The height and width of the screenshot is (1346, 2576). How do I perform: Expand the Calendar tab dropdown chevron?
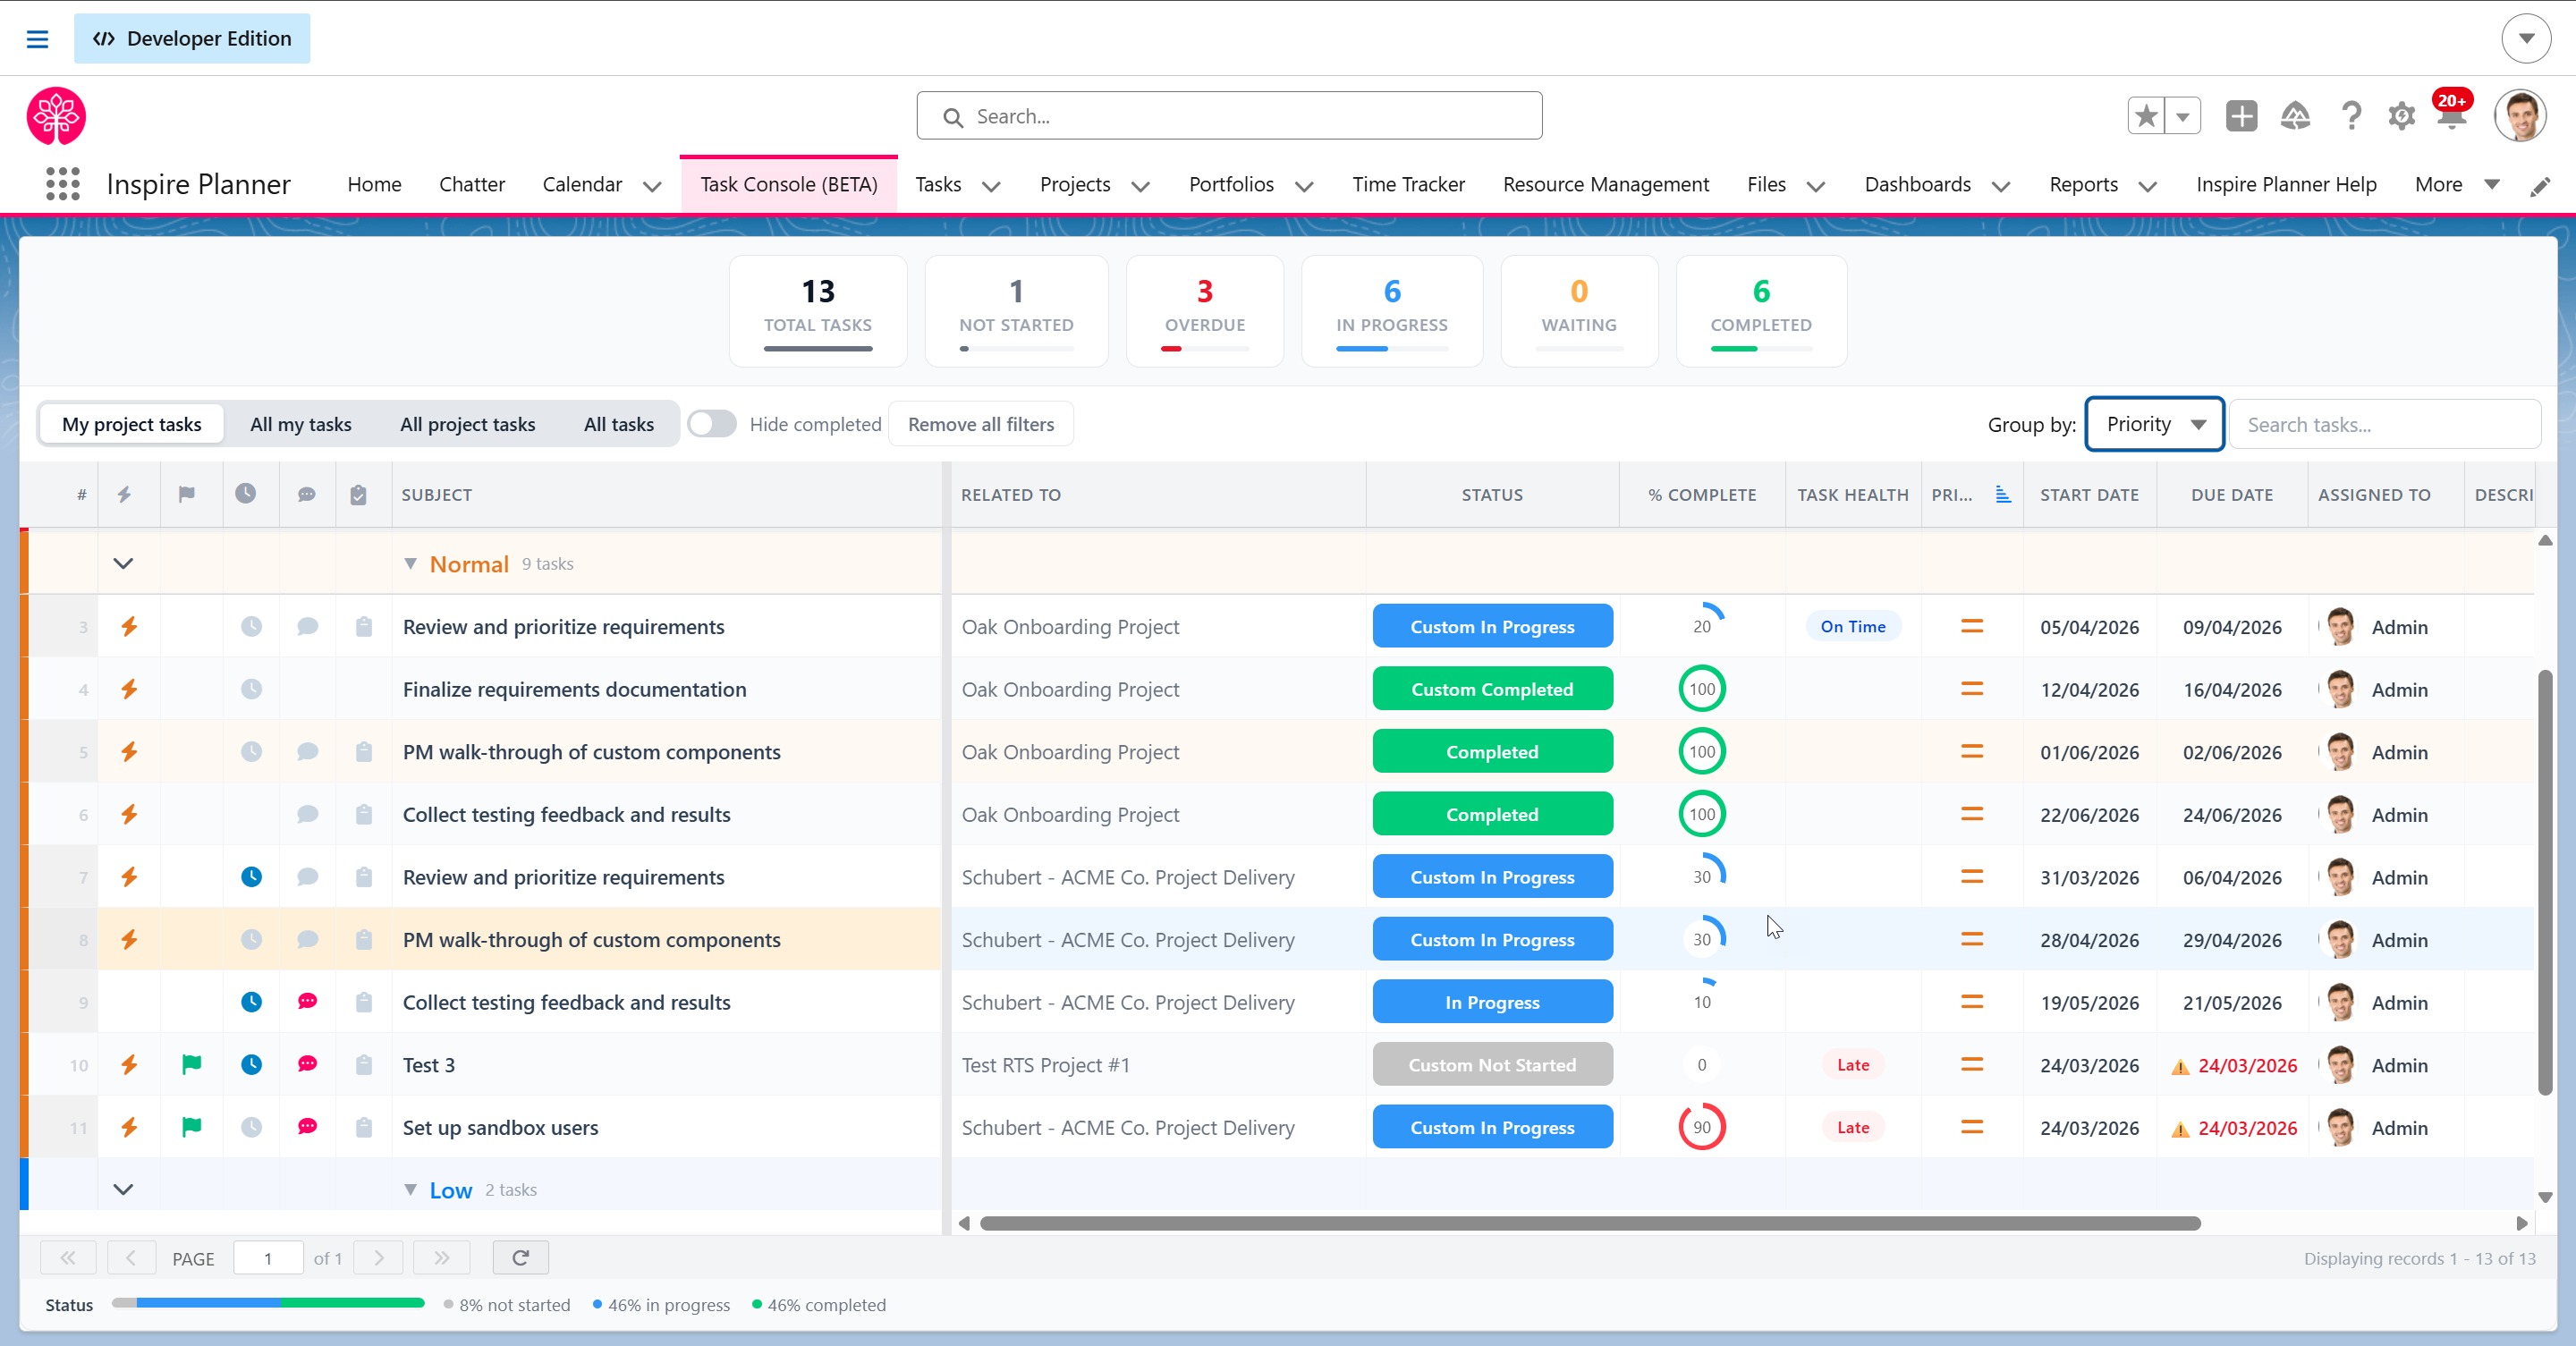click(x=652, y=186)
